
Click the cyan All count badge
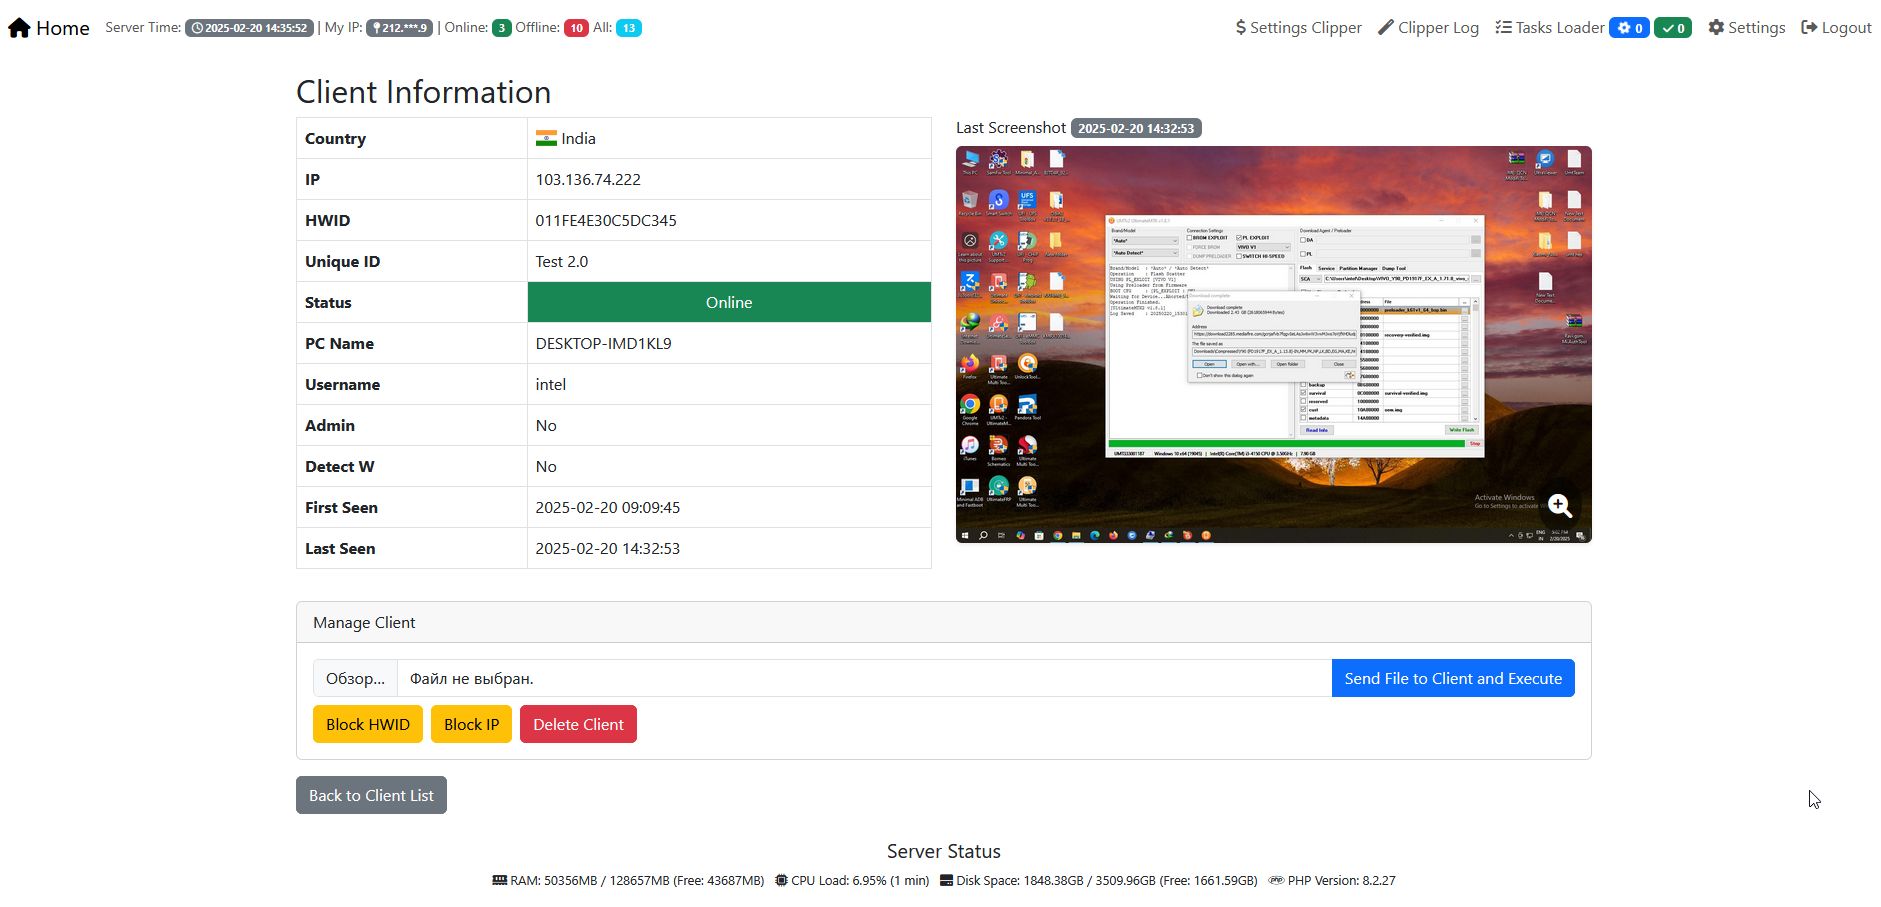point(629,28)
